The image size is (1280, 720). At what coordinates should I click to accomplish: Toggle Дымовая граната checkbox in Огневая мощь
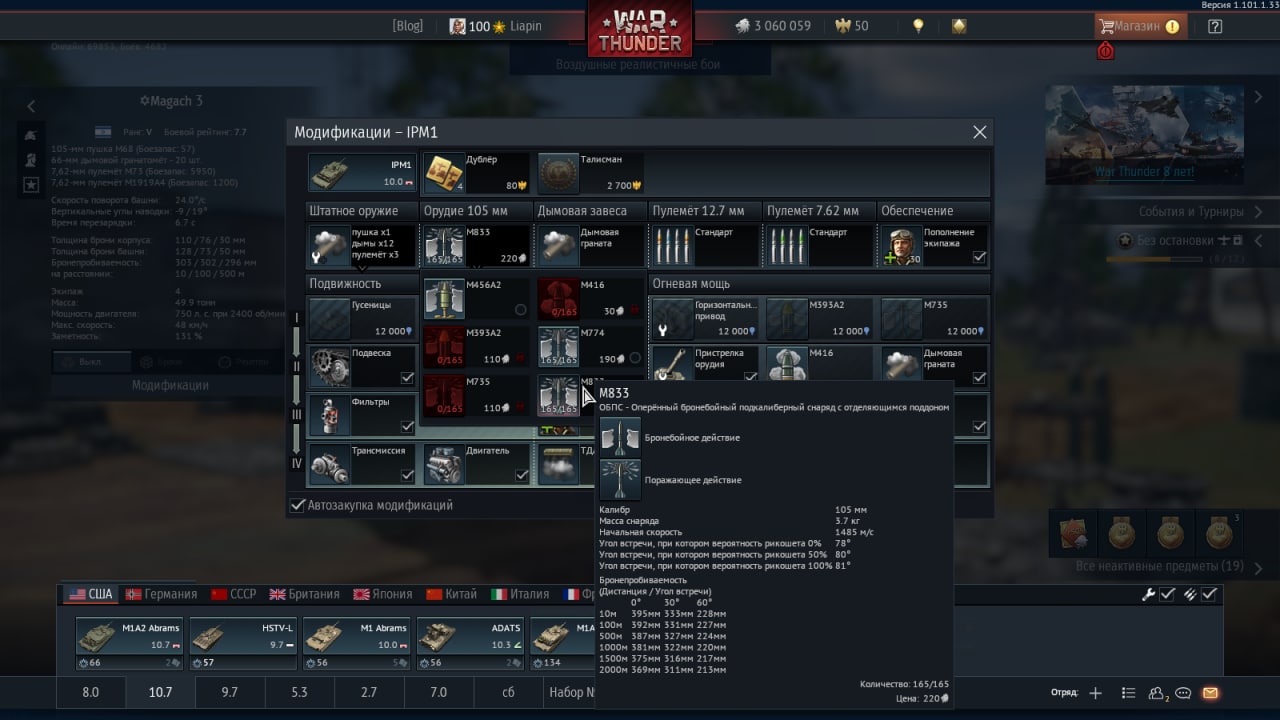979,378
